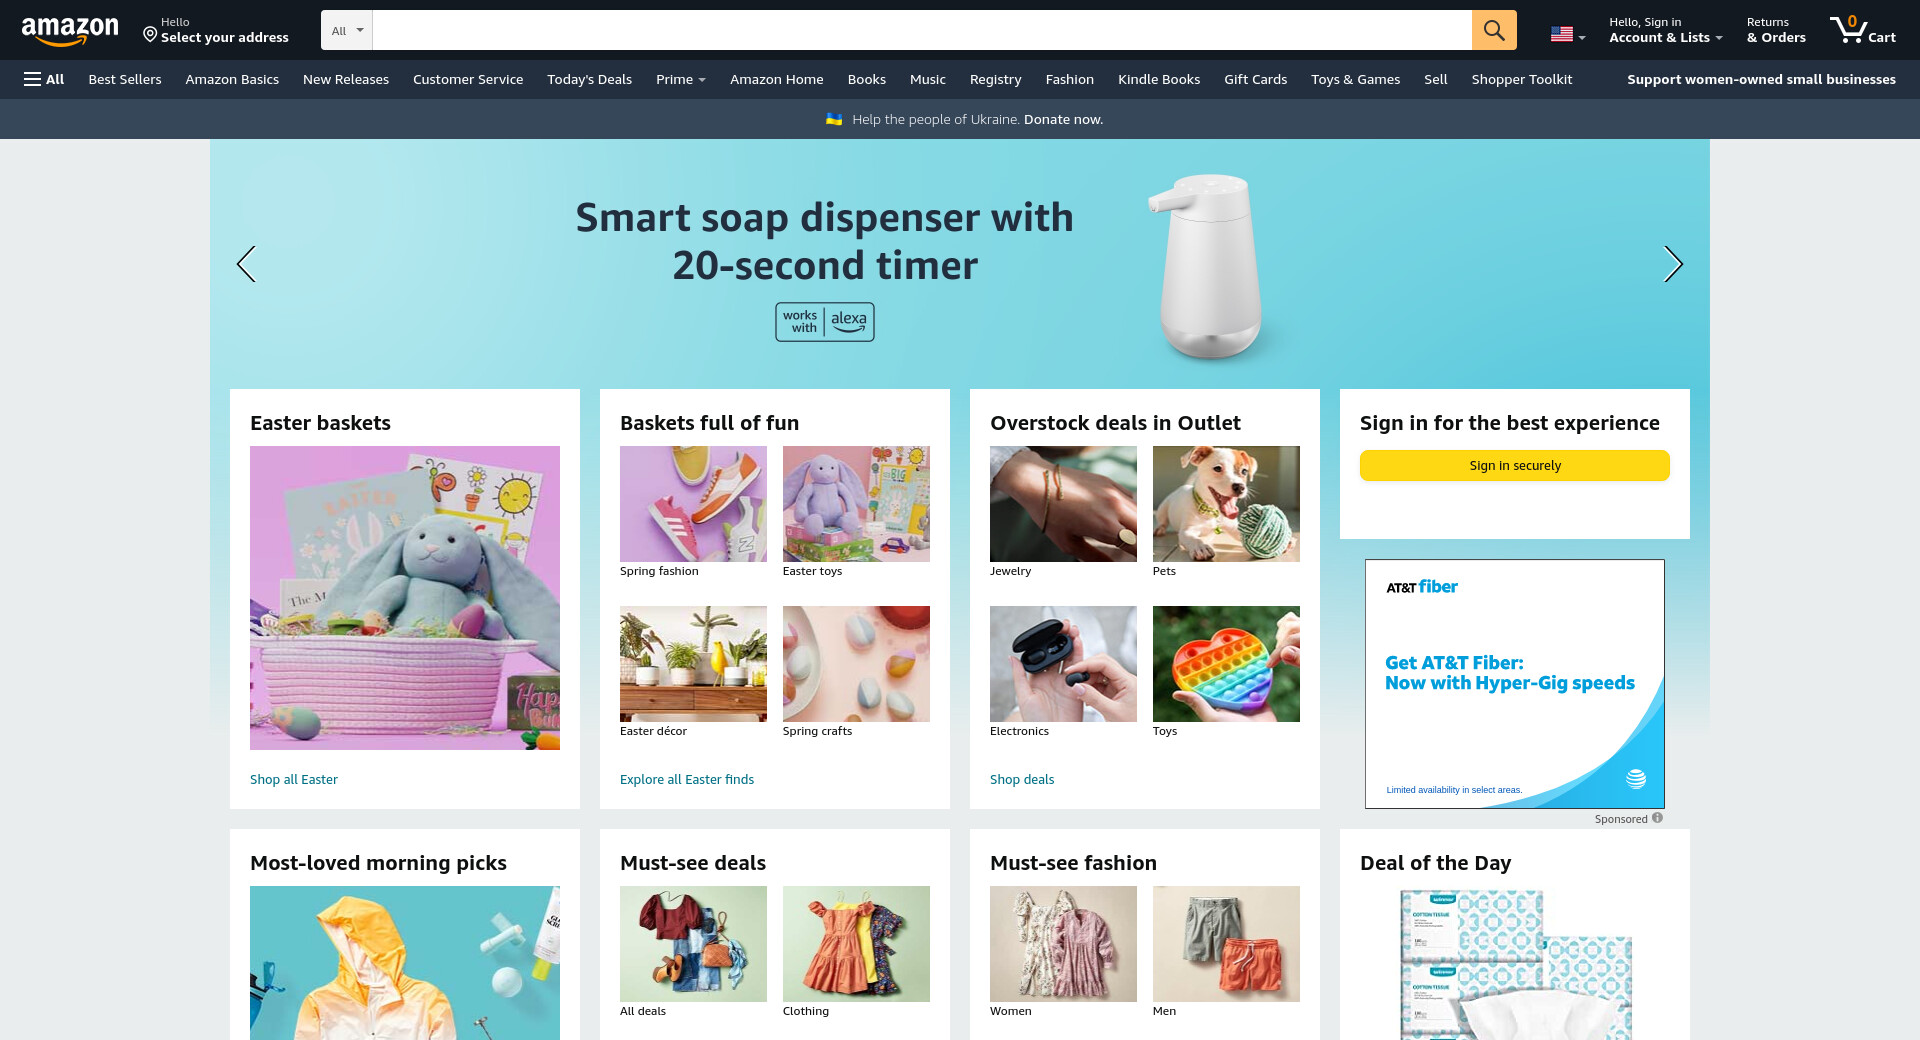Open the Prime dropdown in navigation
The width and height of the screenshot is (1920, 1040).
pos(681,79)
